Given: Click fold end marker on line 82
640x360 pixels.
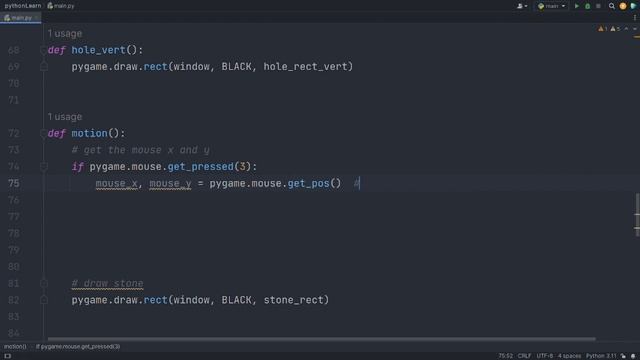Looking at the screenshot, I should 44,300.
